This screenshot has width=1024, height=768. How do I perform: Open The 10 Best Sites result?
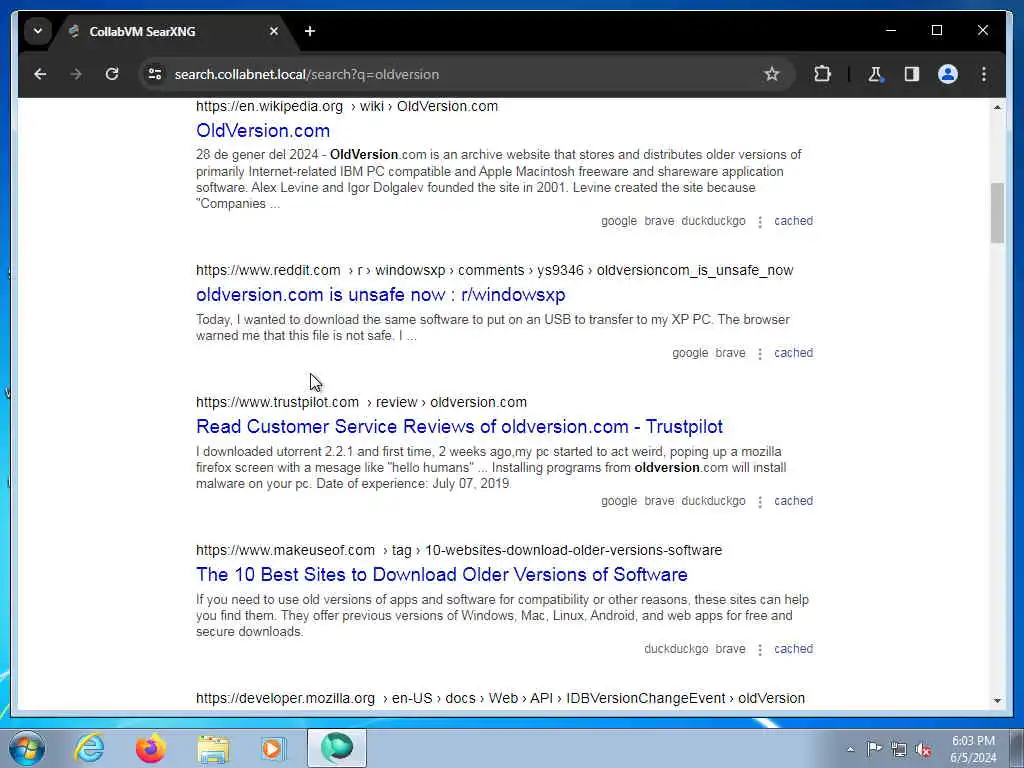441,575
